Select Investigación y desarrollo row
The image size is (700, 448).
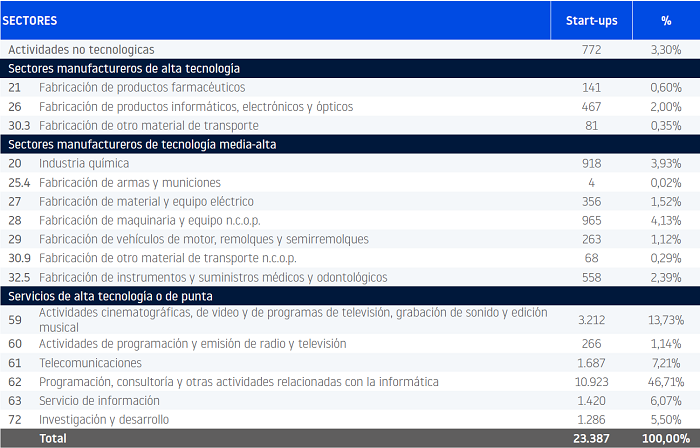coord(104,419)
